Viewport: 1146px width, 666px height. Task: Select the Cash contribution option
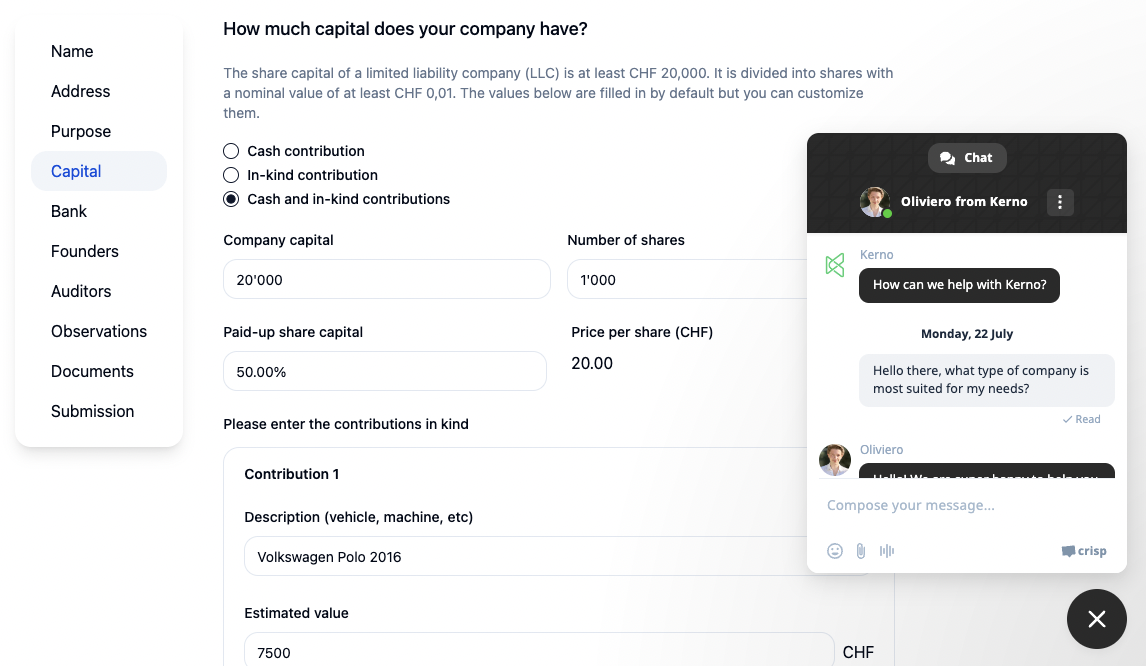[x=231, y=151]
